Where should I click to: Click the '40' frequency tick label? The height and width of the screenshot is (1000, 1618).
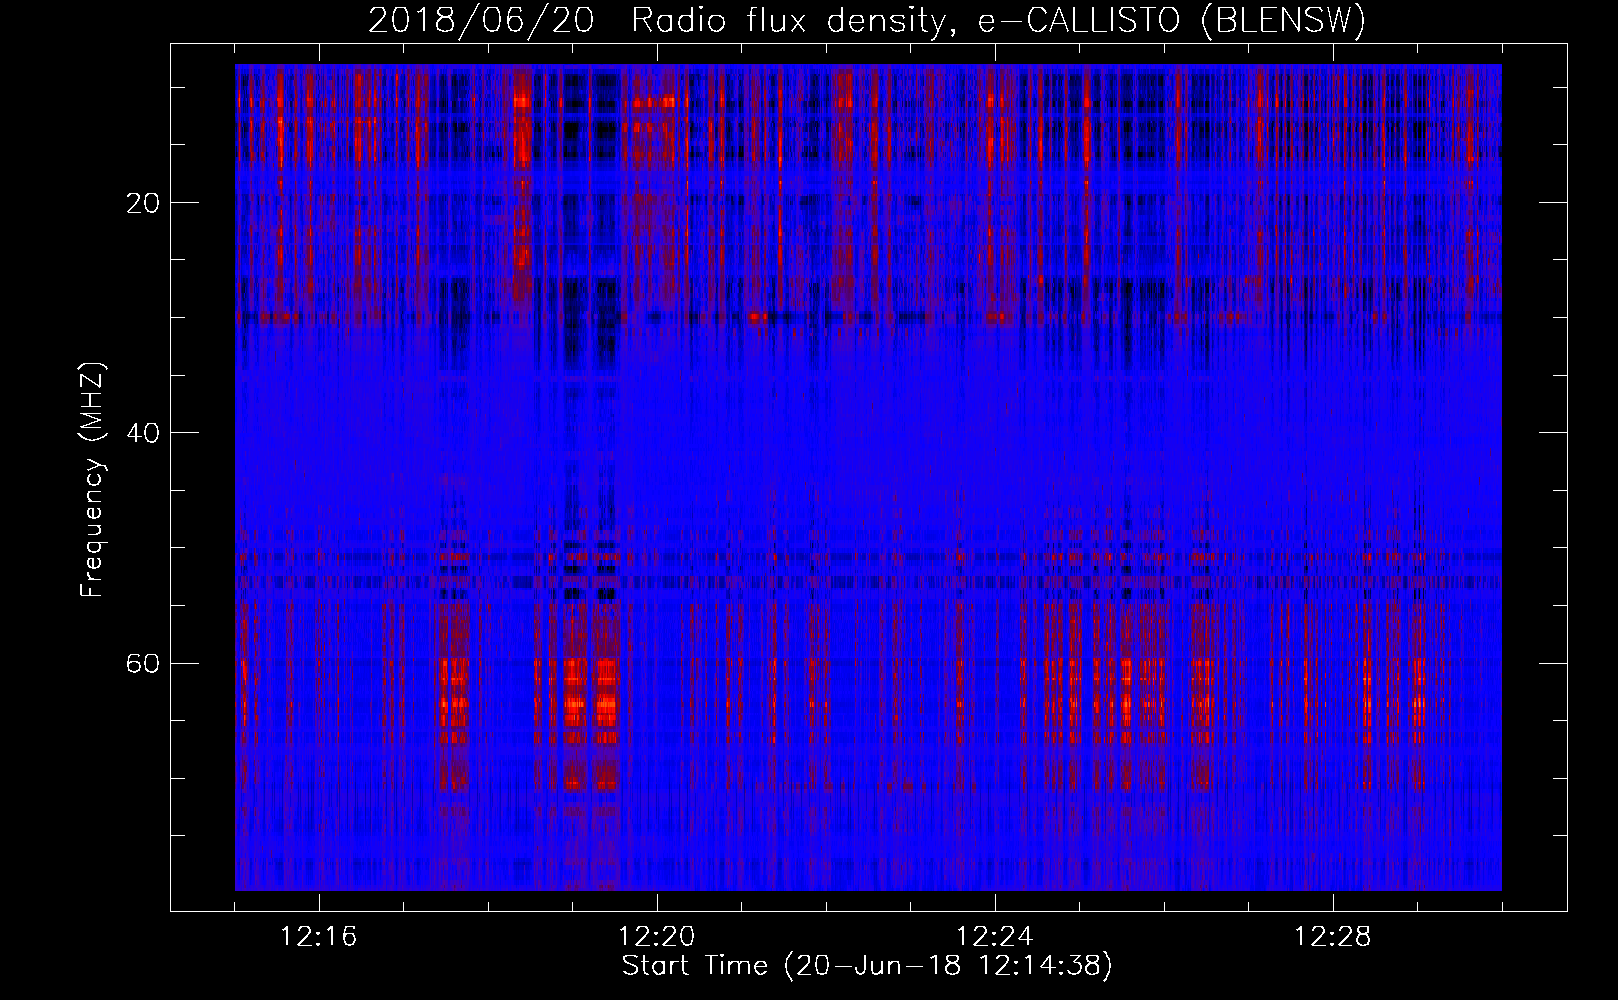pos(143,433)
